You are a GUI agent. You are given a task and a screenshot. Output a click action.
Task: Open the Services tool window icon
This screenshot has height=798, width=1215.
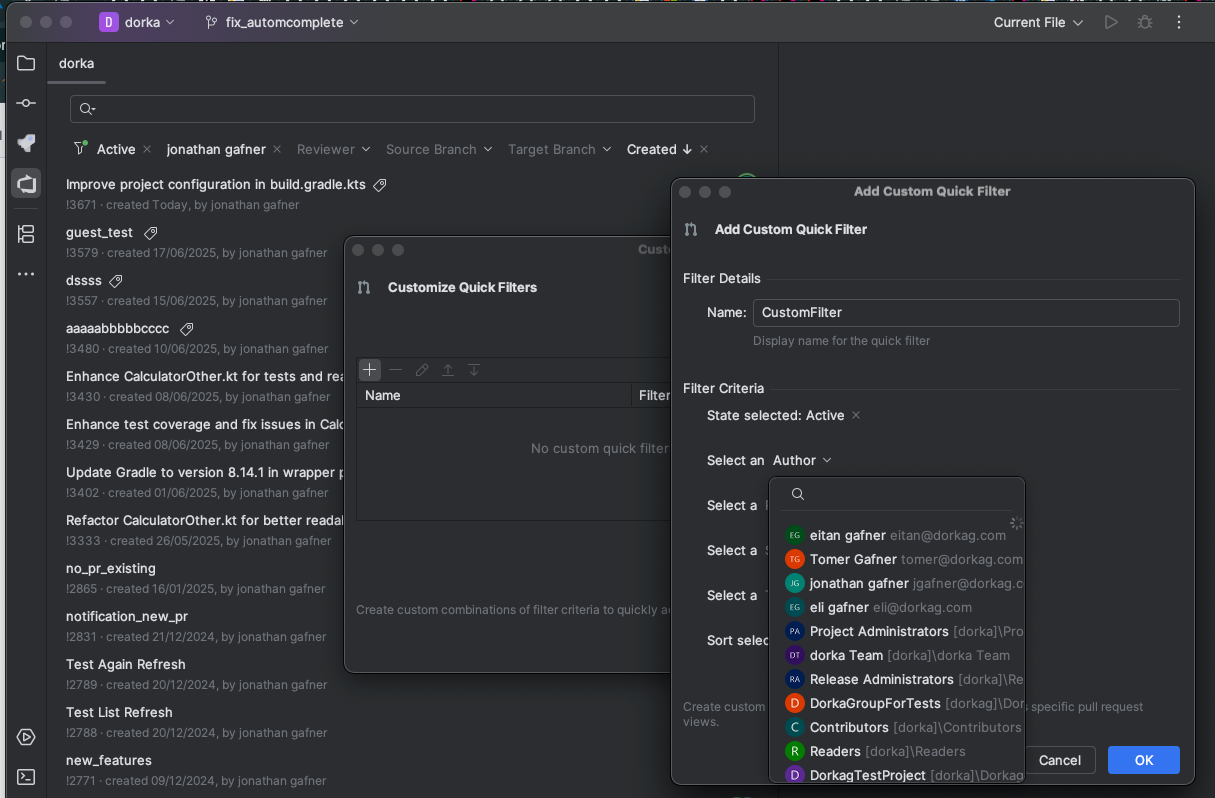click(x=26, y=737)
